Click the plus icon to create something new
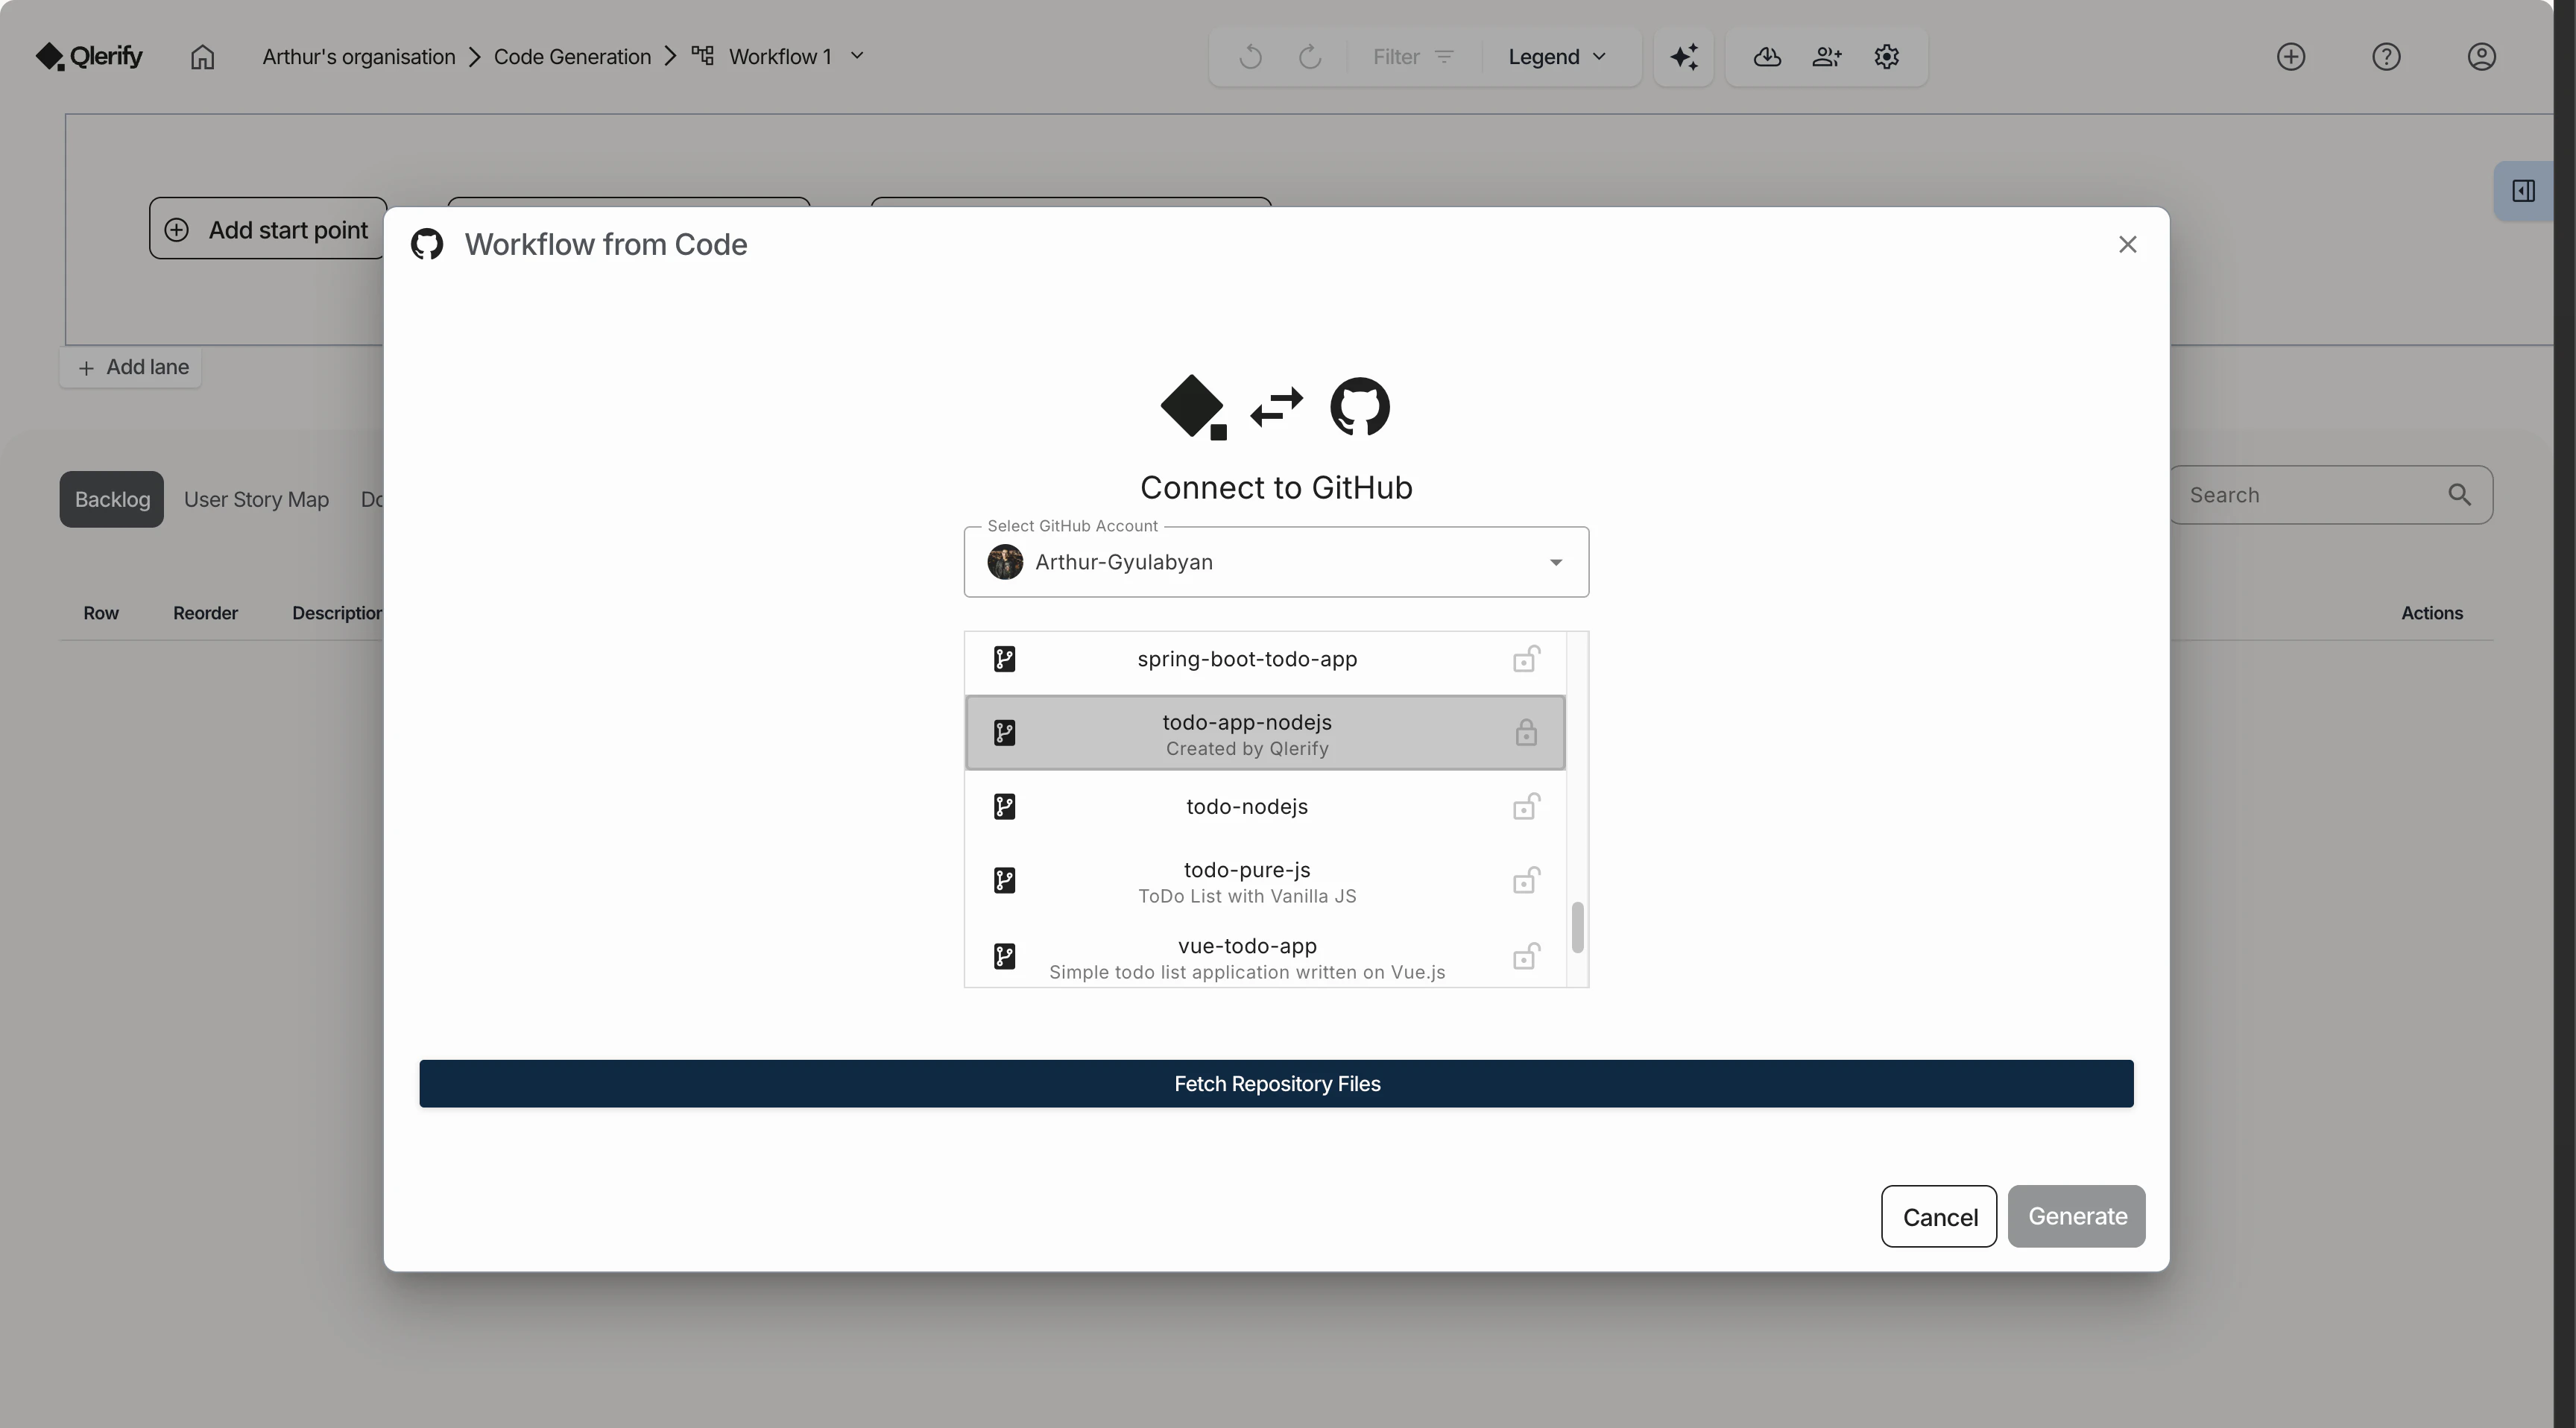Screen dimensions: 2576x1428 pos(2291,57)
